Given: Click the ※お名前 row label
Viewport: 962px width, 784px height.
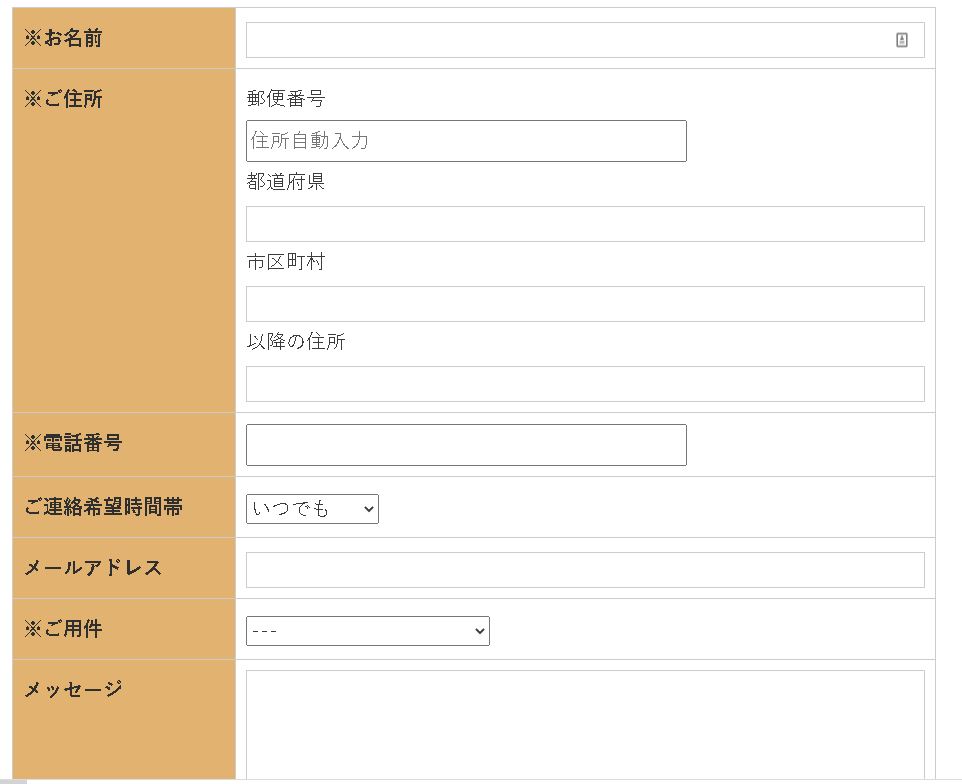Looking at the screenshot, I should coord(63,39).
